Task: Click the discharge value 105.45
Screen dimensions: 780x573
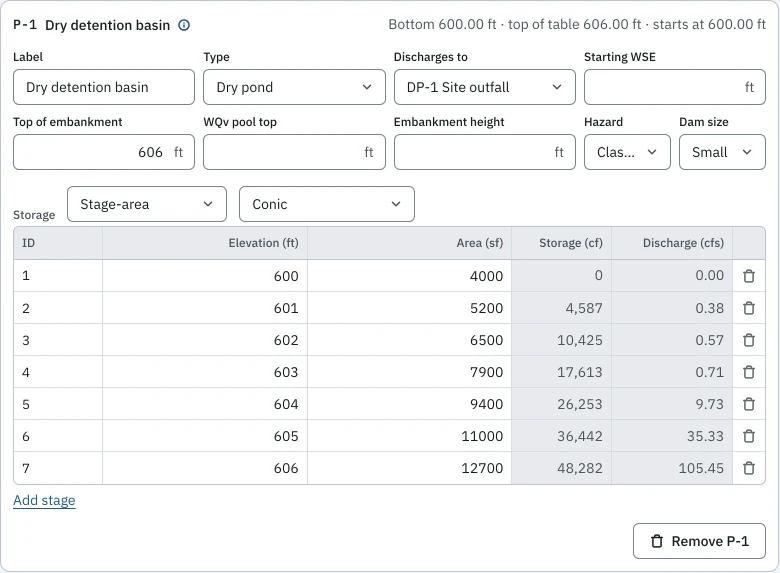Action: [701, 468]
